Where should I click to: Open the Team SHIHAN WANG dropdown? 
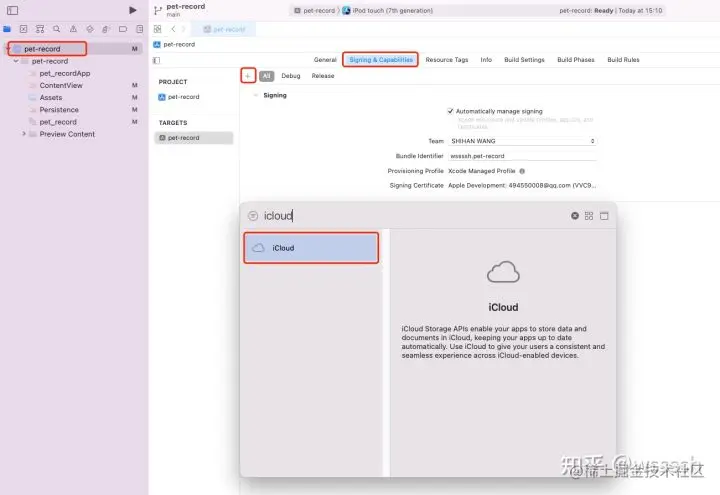pos(523,141)
